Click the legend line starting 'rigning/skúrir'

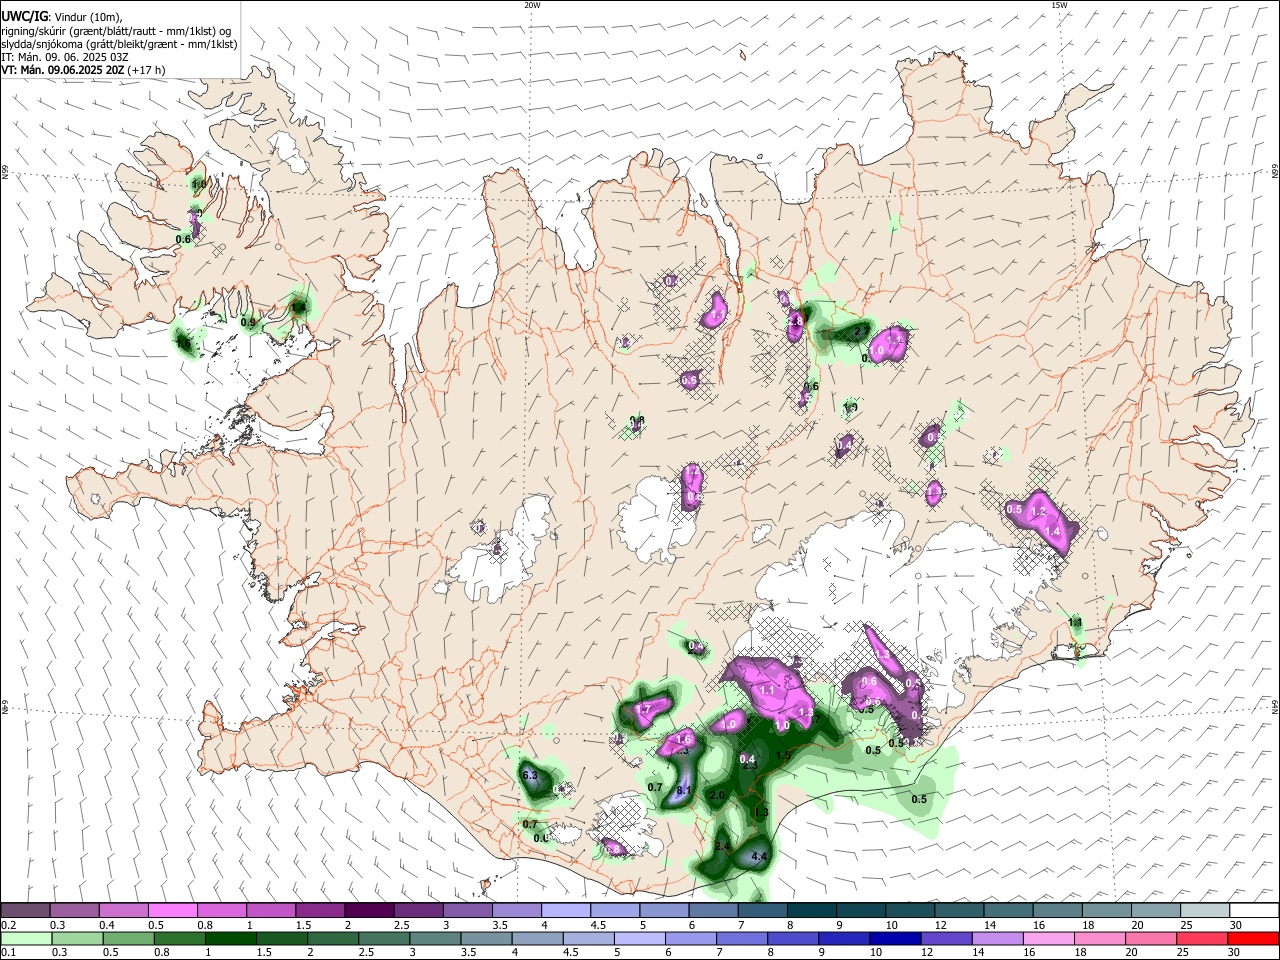tap(116, 31)
